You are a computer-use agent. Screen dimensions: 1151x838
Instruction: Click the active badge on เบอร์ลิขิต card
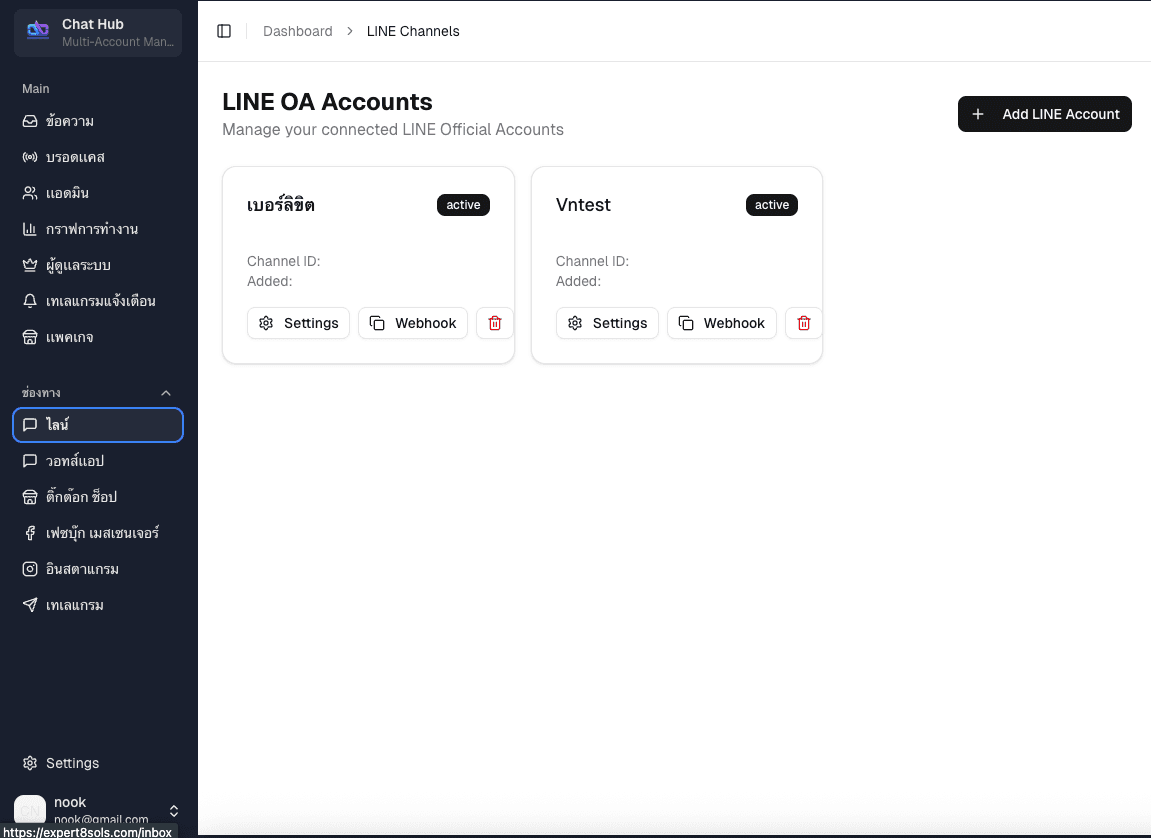(x=463, y=205)
